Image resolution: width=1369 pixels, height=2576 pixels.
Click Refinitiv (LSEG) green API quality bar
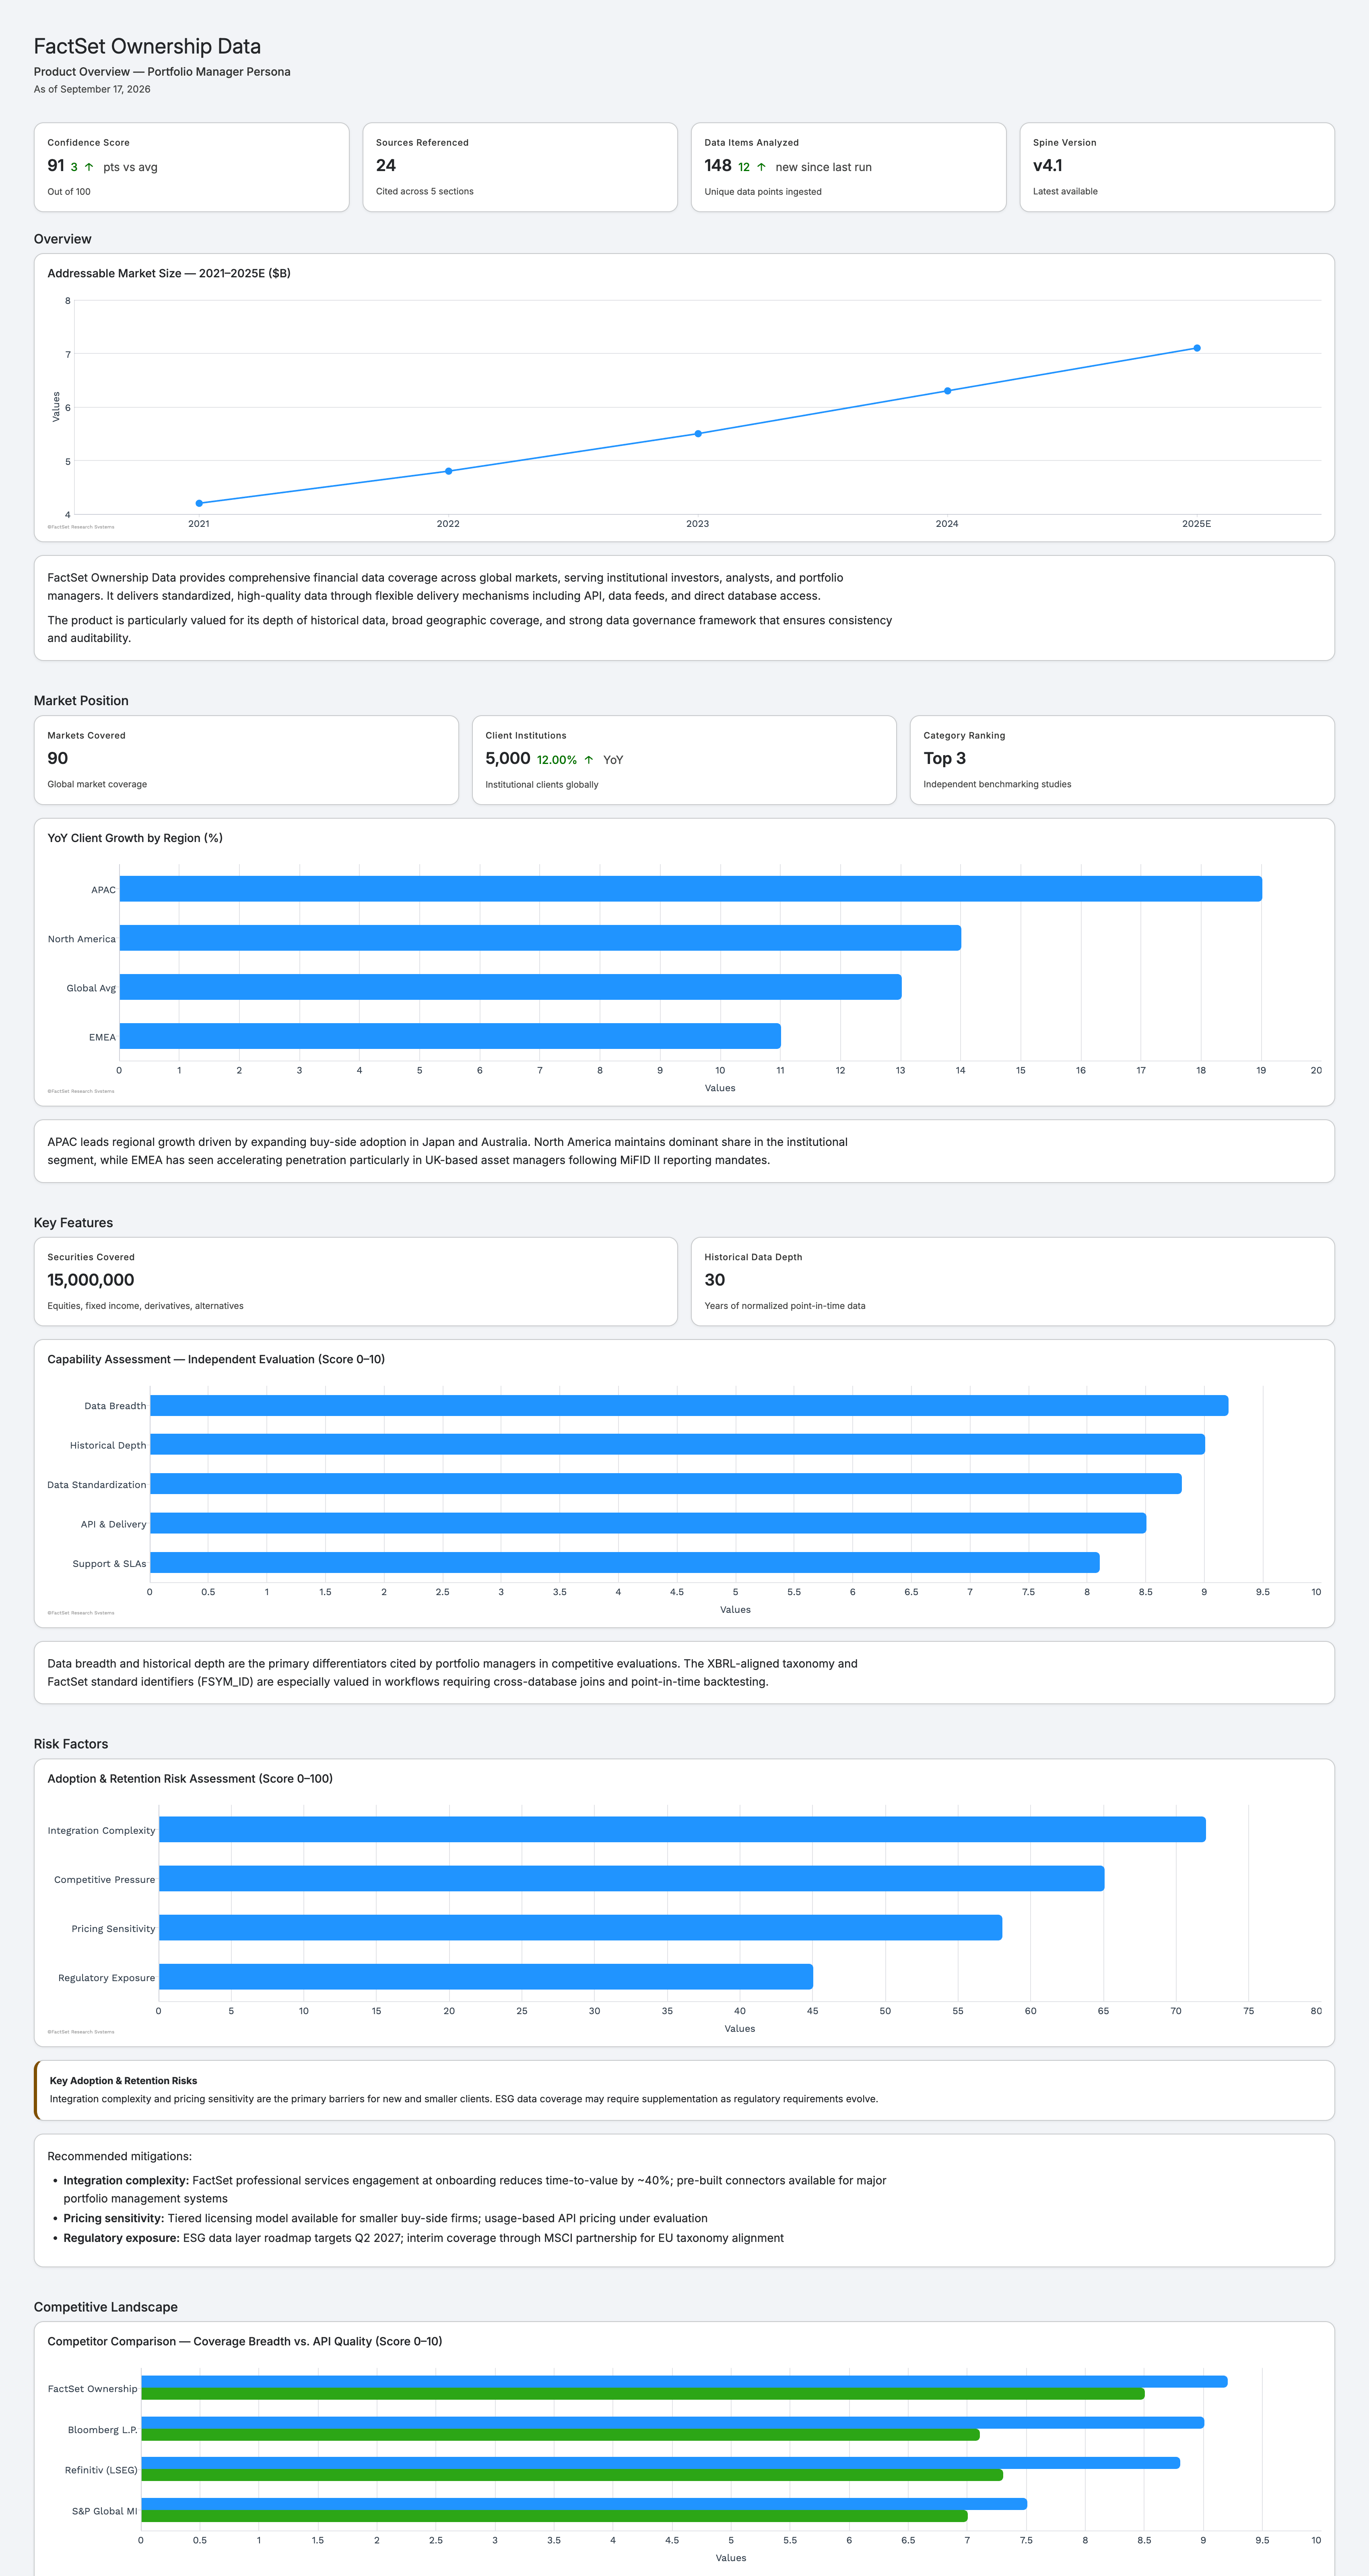572,2475
